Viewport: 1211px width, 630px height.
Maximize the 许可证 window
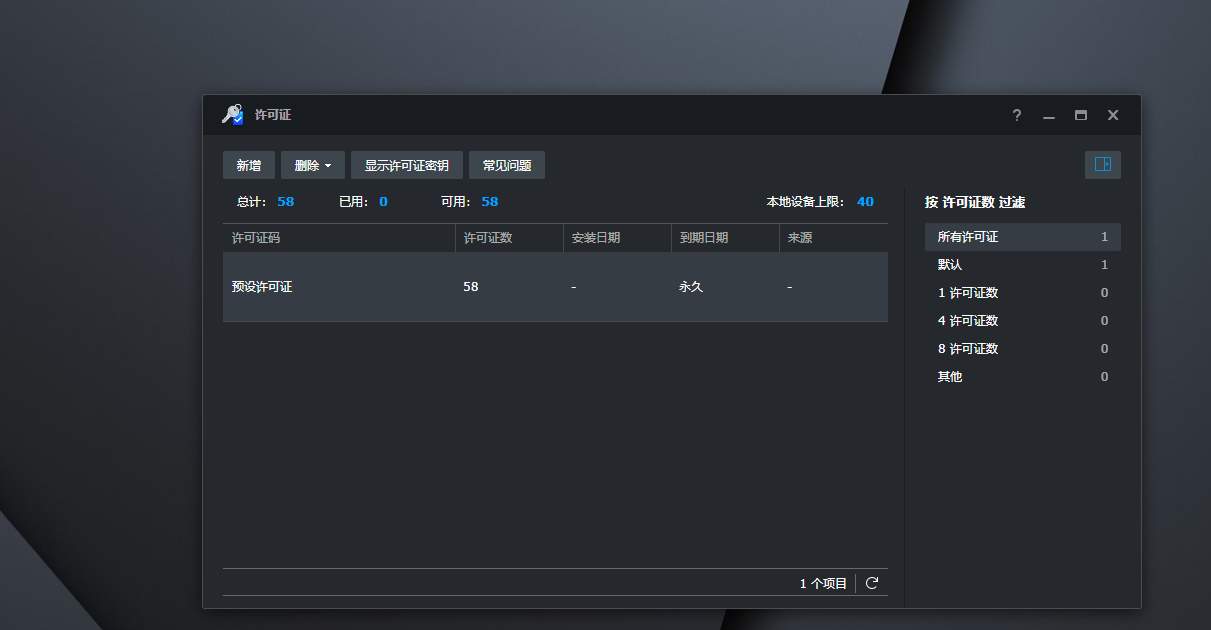(1081, 115)
